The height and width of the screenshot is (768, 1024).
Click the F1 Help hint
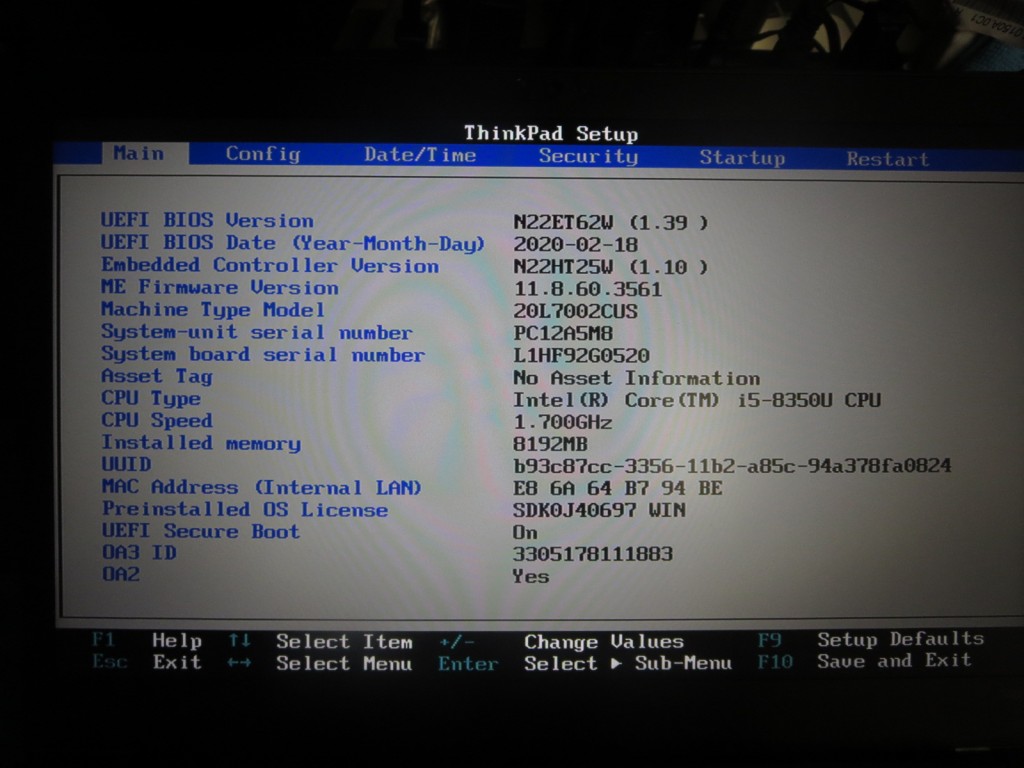tap(147, 640)
